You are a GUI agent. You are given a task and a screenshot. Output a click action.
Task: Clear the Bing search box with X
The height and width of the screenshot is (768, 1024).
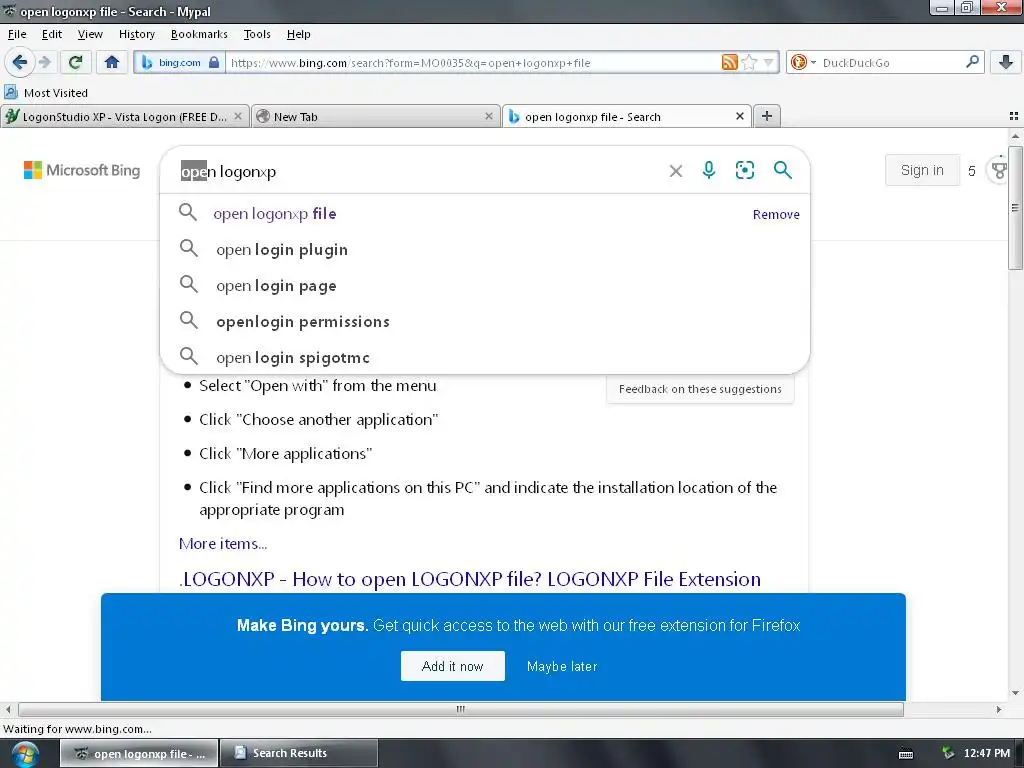[676, 171]
